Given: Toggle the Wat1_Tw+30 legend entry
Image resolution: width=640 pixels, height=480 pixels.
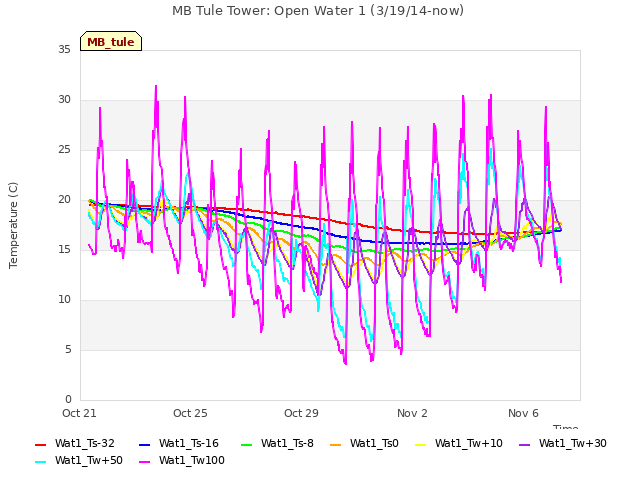Looking at the screenshot, I should (563, 444).
